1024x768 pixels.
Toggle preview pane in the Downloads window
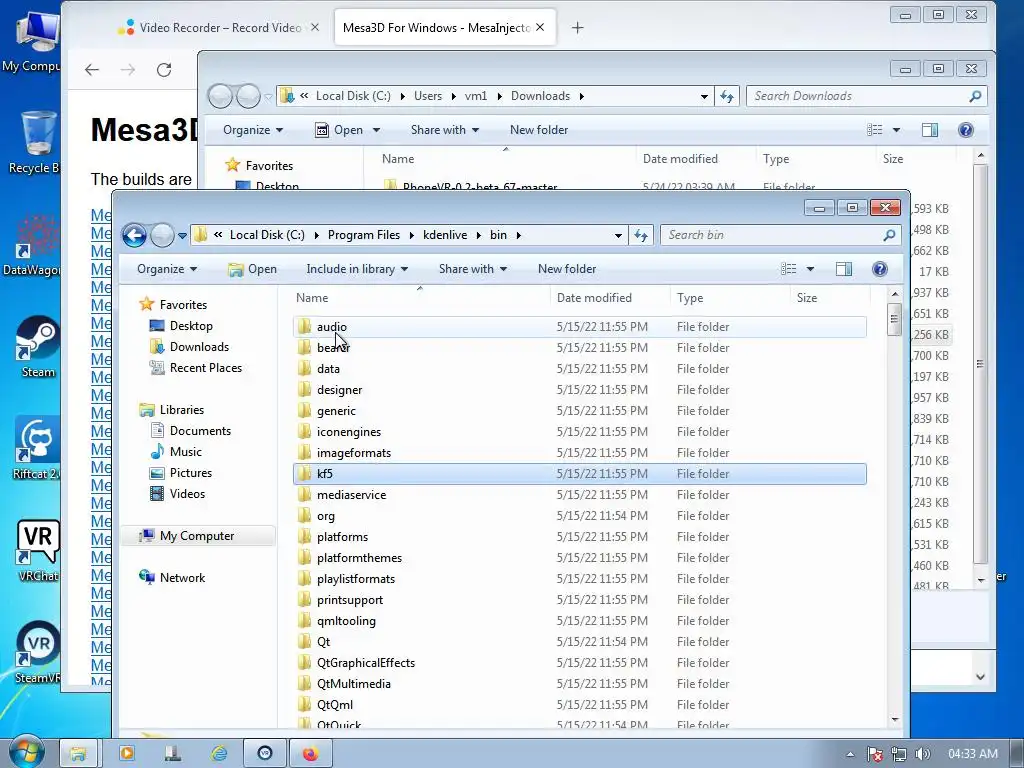[x=930, y=130]
